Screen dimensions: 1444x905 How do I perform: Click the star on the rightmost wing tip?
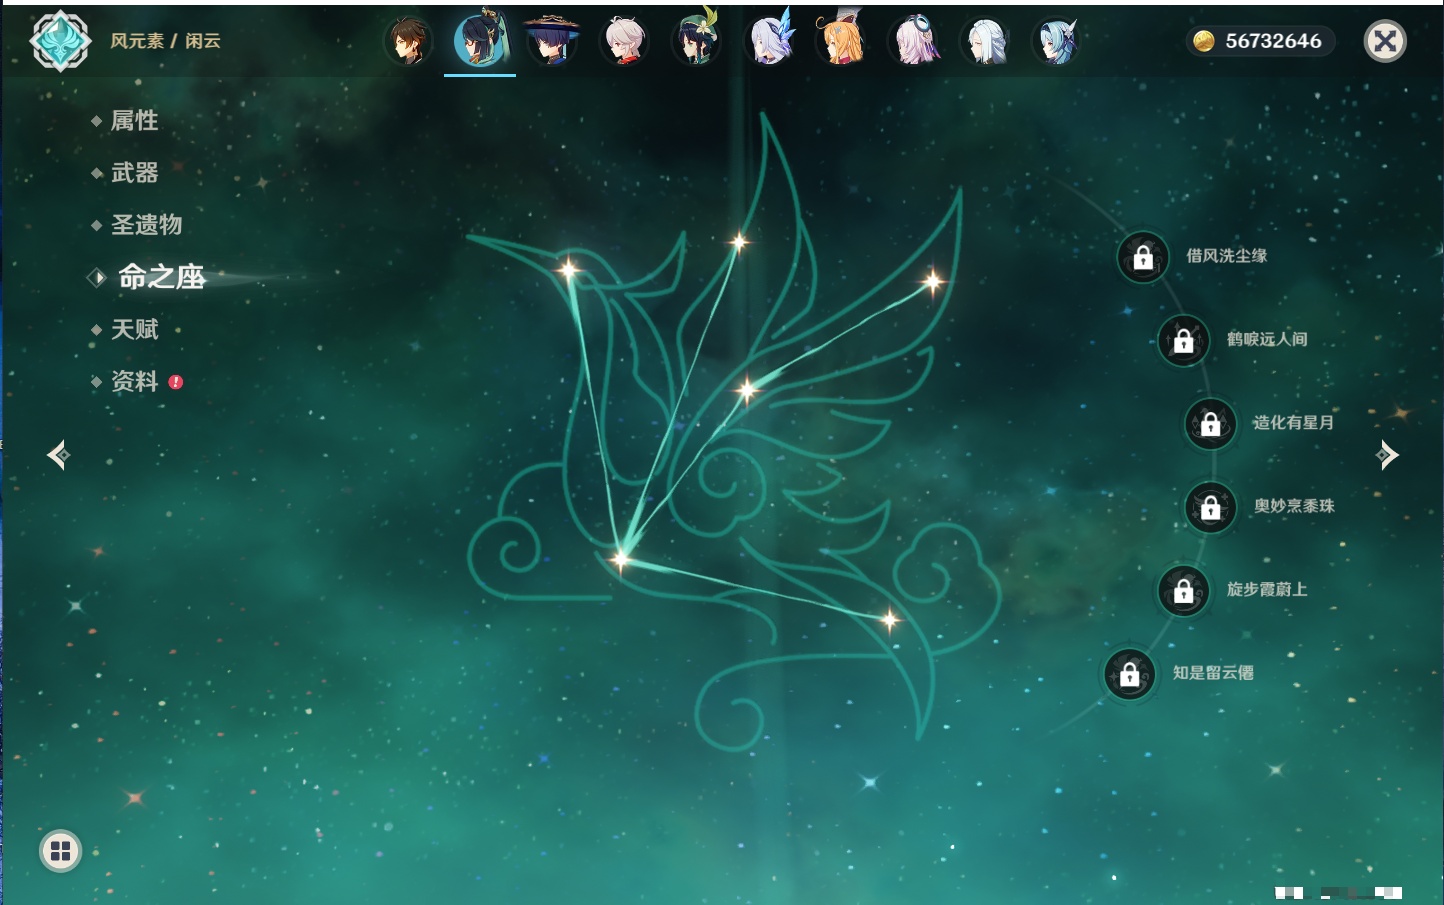932,282
